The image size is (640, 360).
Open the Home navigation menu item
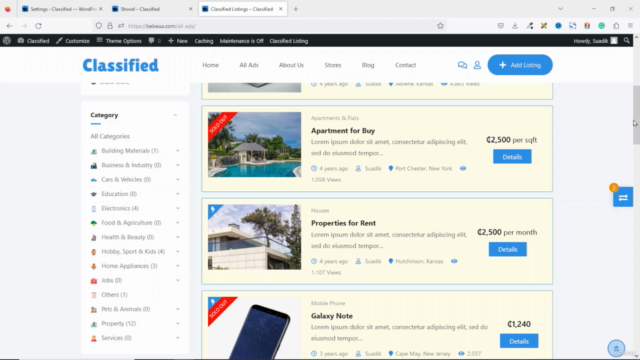click(210, 65)
